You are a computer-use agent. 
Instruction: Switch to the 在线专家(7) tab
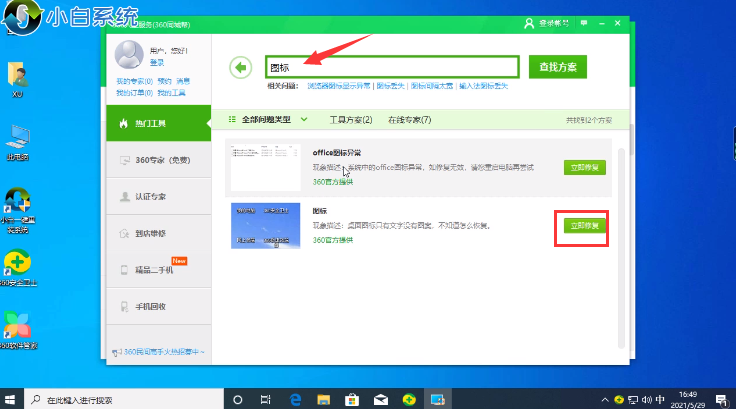tap(409, 120)
